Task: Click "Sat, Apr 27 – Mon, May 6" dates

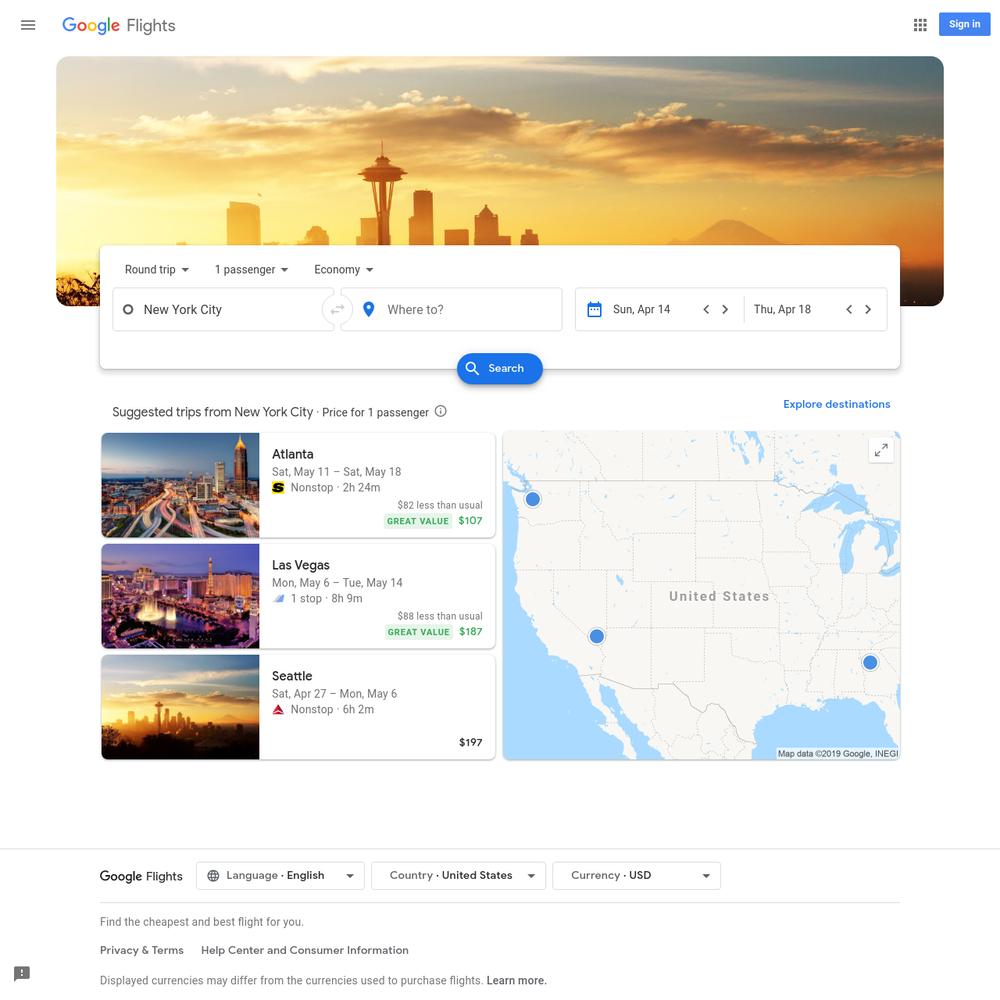Action: (335, 694)
